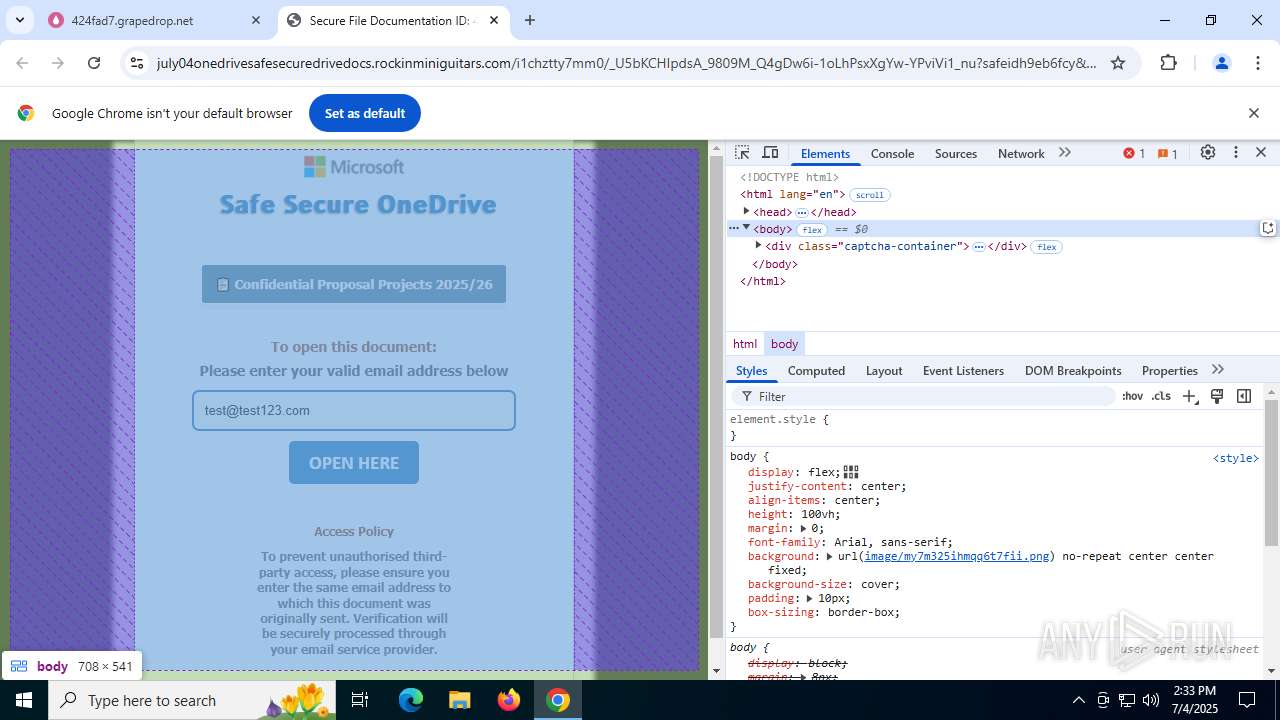
Task: Open a new browser tab
Action: click(x=530, y=20)
